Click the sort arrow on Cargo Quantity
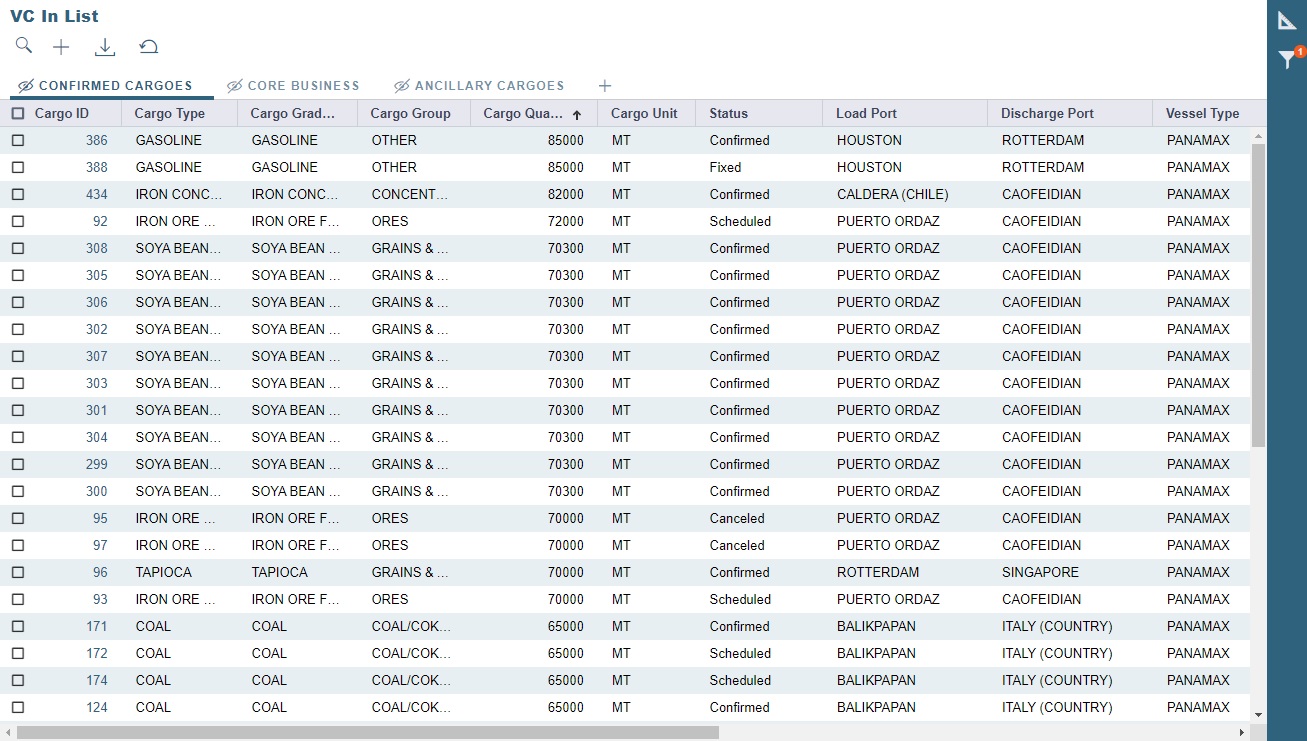The height and width of the screenshot is (741, 1307). click(577, 115)
